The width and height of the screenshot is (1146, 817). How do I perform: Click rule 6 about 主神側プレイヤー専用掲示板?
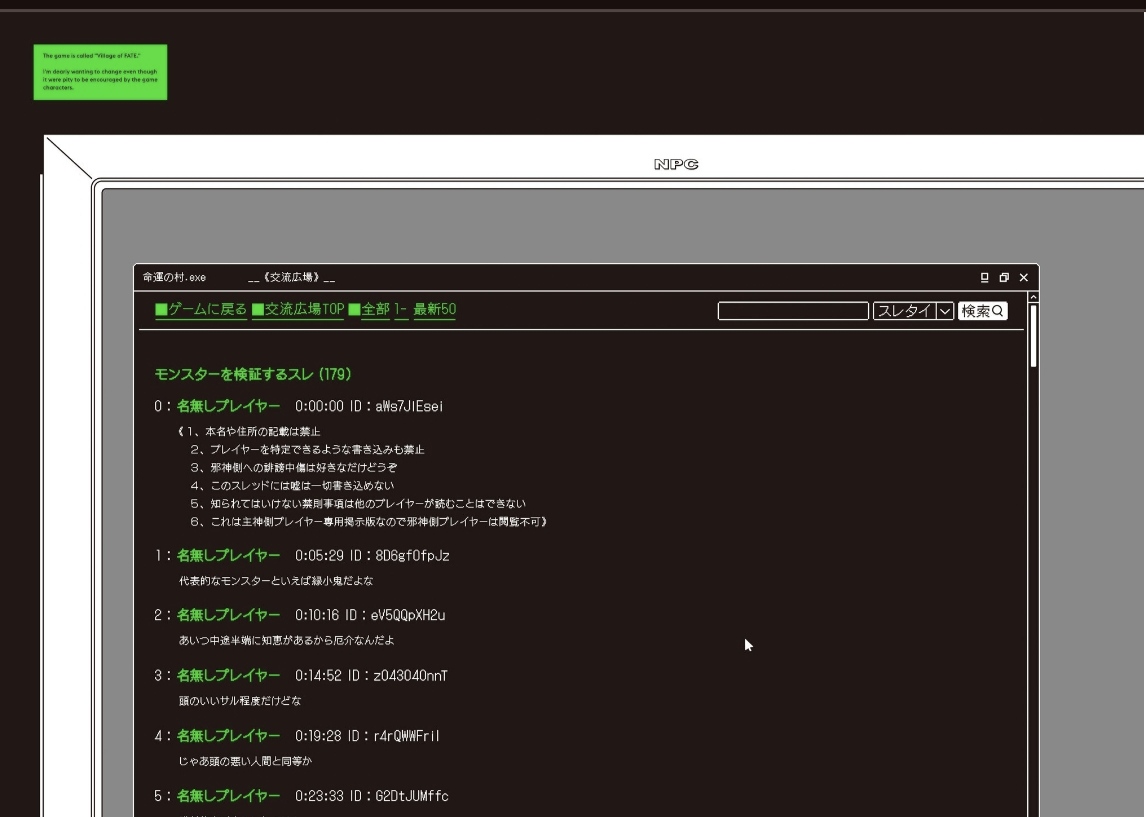pos(369,522)
